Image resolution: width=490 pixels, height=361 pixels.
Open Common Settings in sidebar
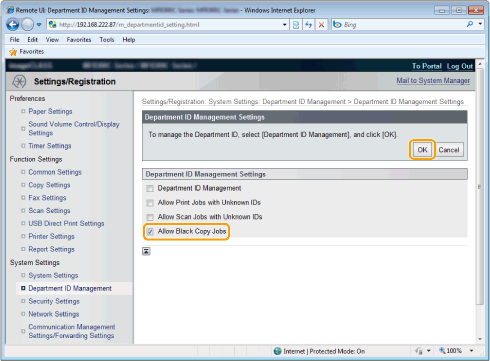[55, 172]
